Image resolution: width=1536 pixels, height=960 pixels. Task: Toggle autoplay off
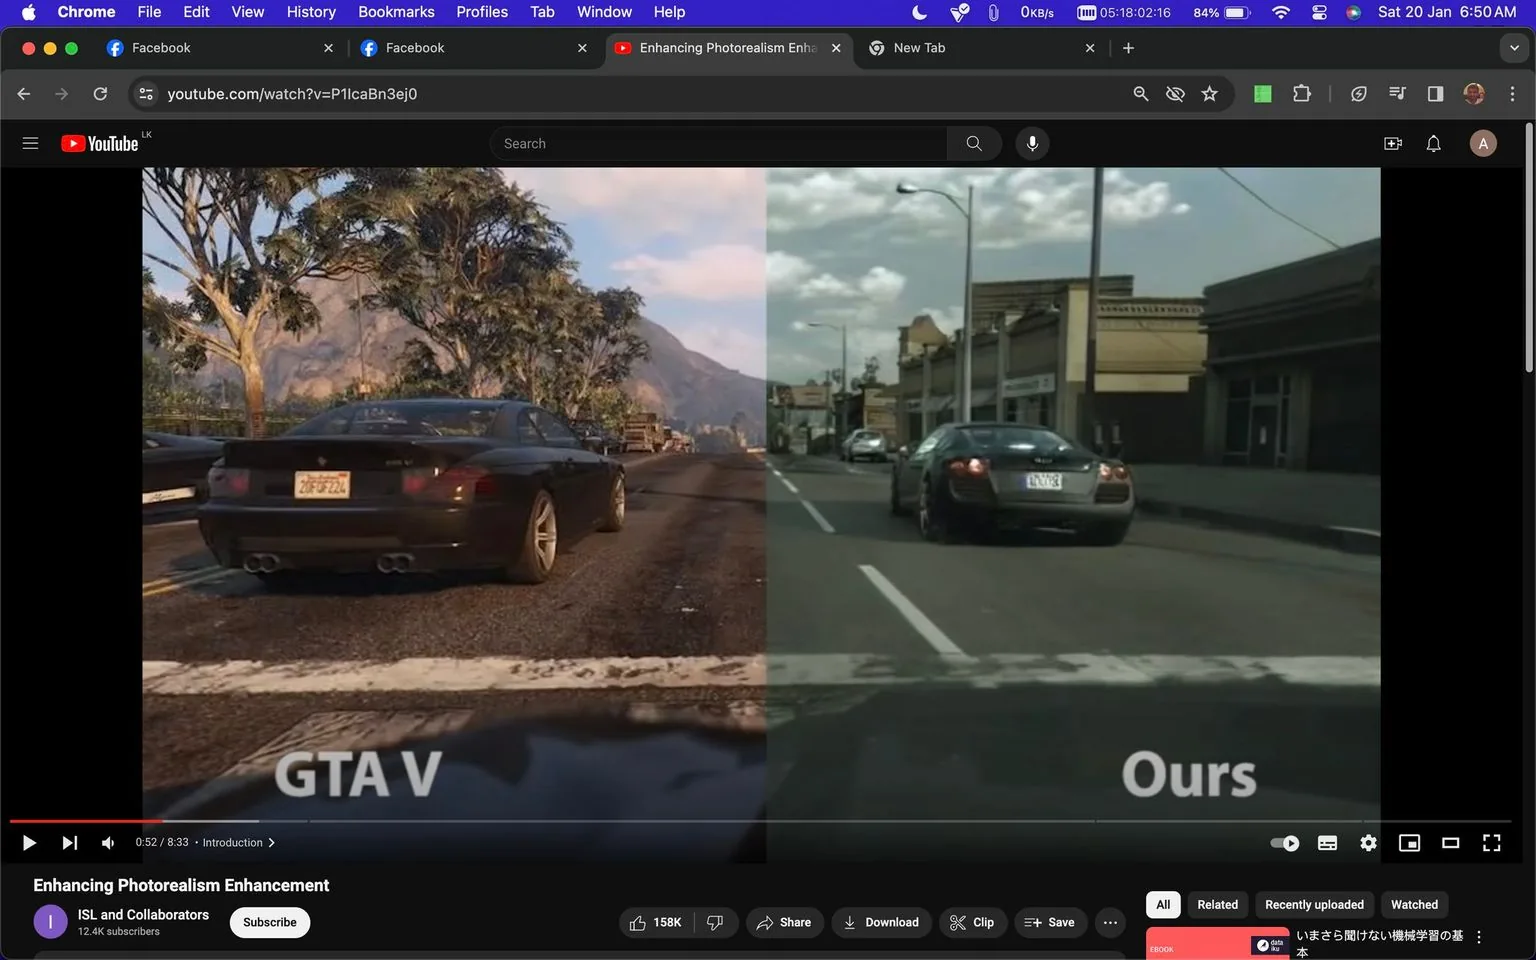1283,842
